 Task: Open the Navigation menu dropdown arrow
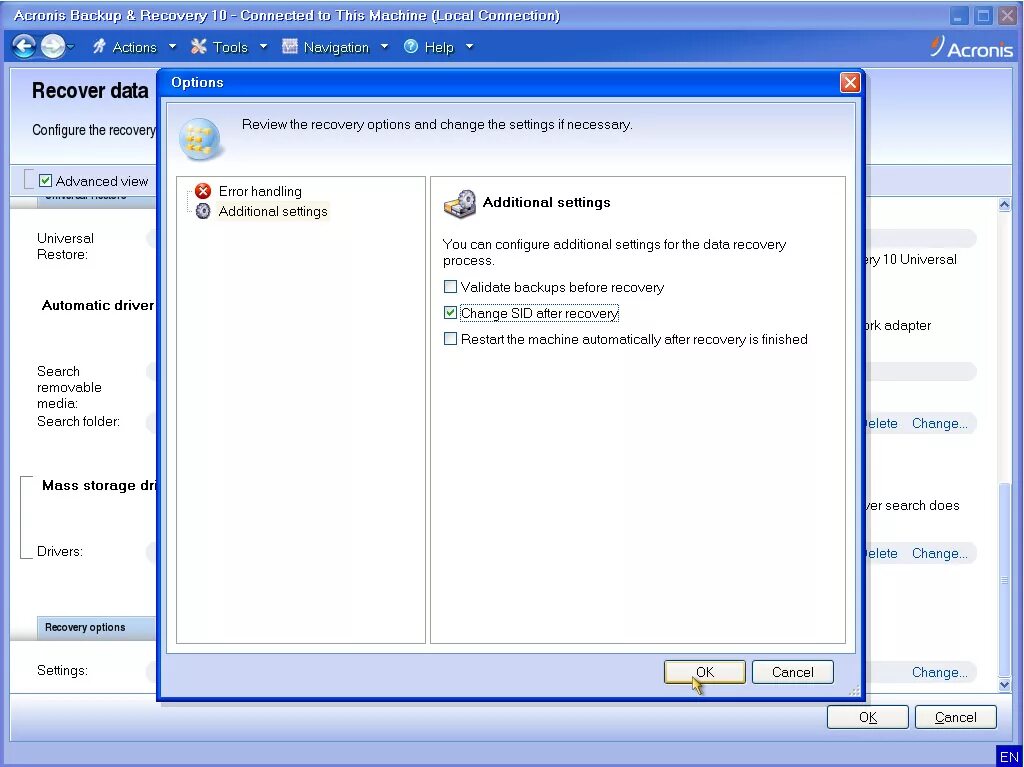[384, 46]
